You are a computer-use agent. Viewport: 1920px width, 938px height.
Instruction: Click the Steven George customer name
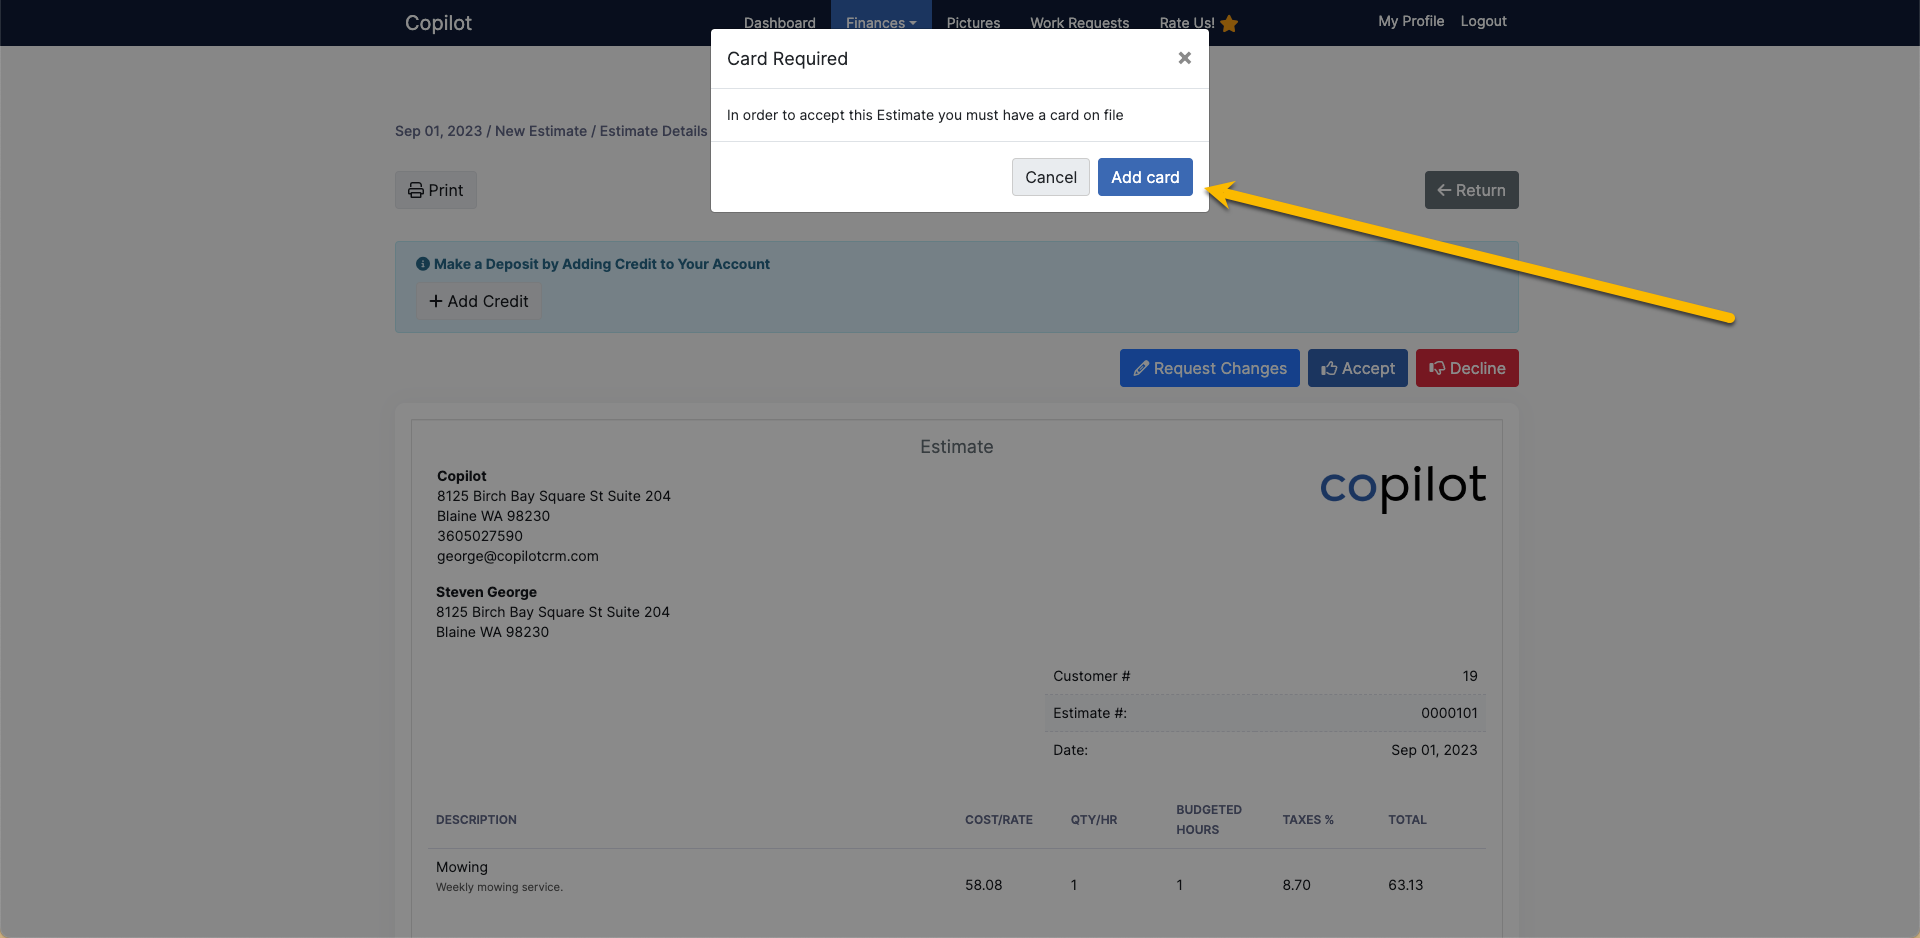[486, 592]
